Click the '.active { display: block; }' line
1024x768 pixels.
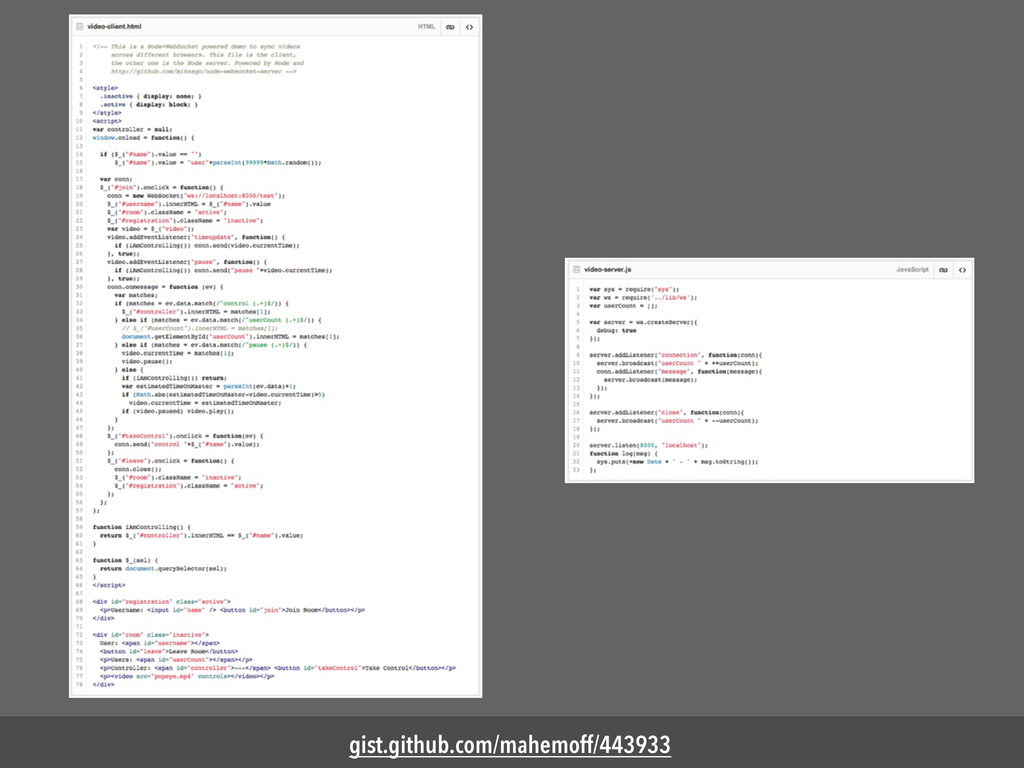[x=149, y=104]
